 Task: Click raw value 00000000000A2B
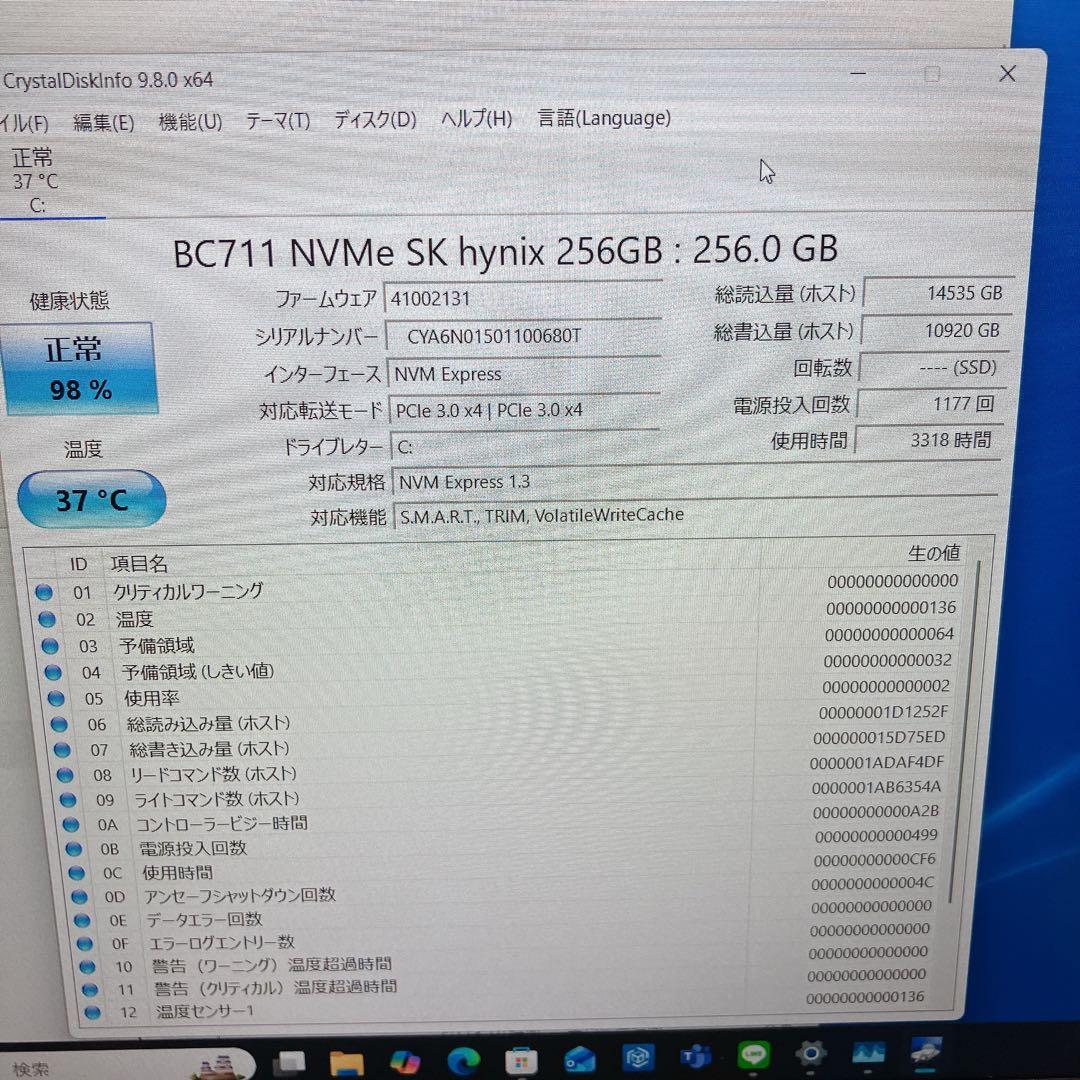875,811
